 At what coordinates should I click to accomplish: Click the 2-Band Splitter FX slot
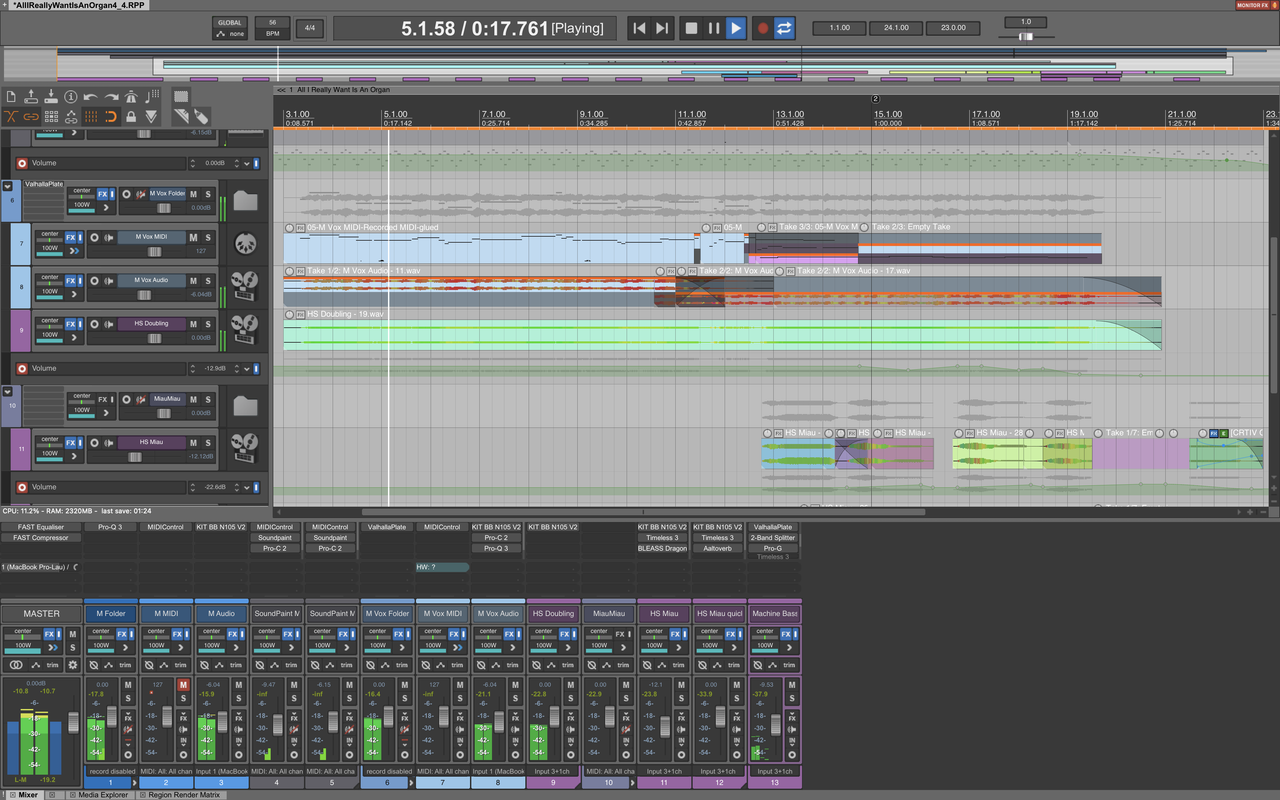pyautogui.click(x=774, y=538)
